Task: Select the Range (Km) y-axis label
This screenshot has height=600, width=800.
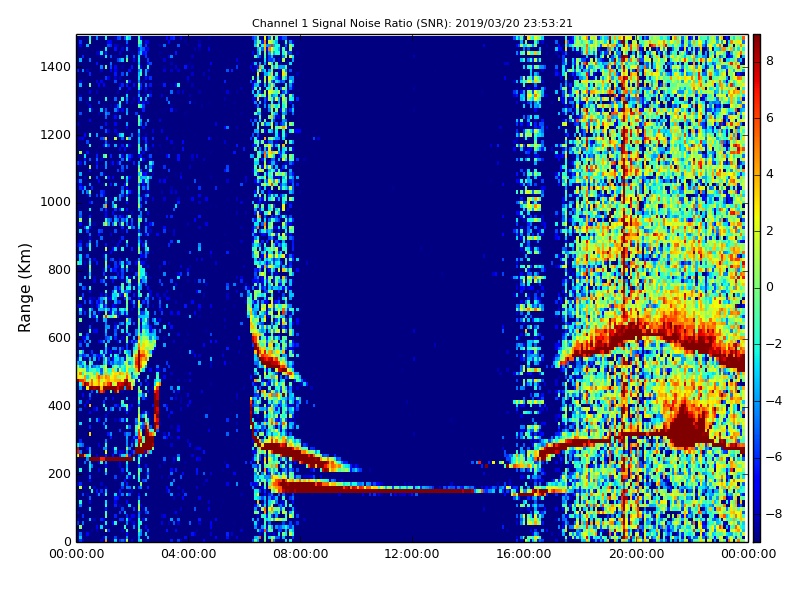Action: [24, 288]
